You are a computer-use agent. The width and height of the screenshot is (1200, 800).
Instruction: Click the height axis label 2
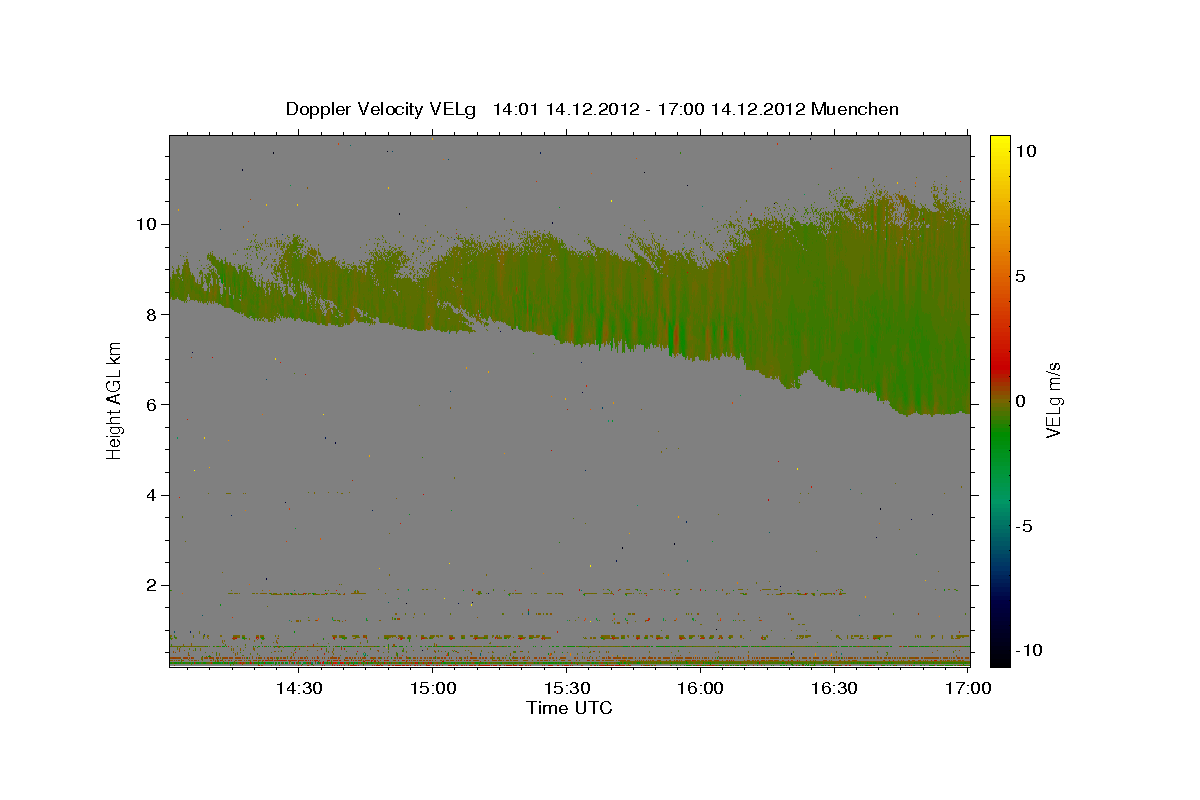[x=151, y=585]
